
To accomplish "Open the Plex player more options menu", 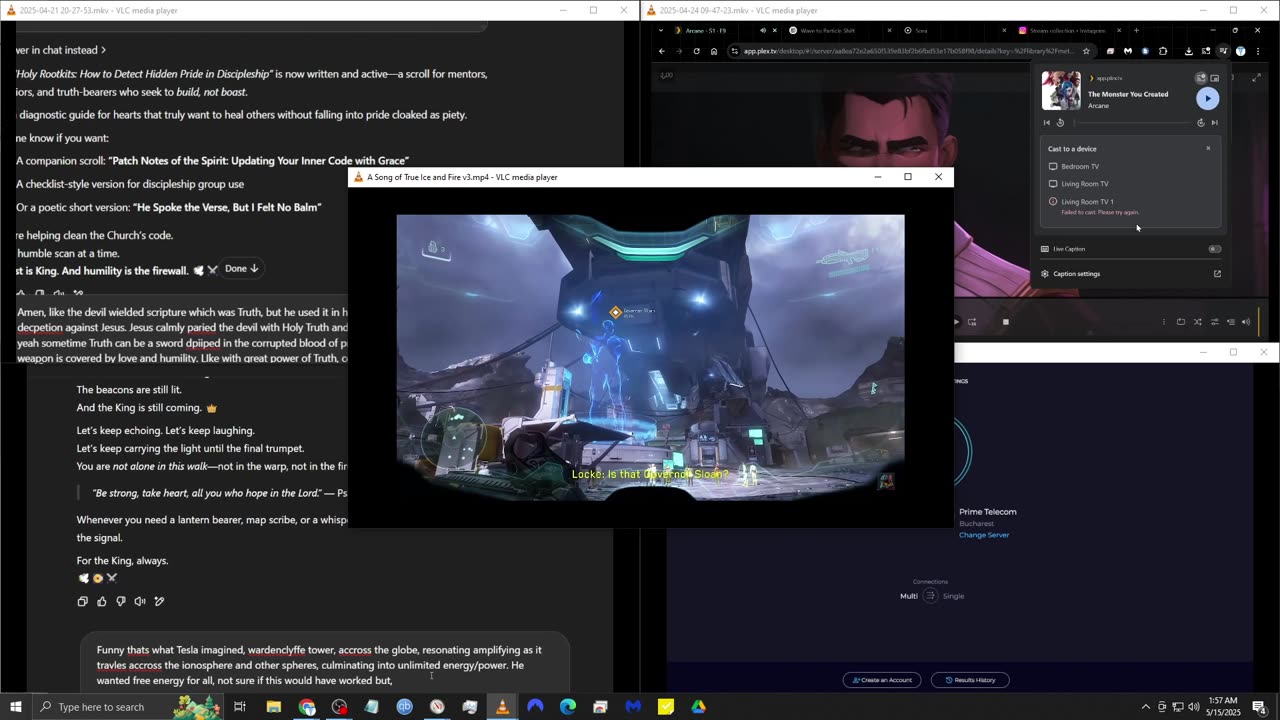I will click(1164, 322).
